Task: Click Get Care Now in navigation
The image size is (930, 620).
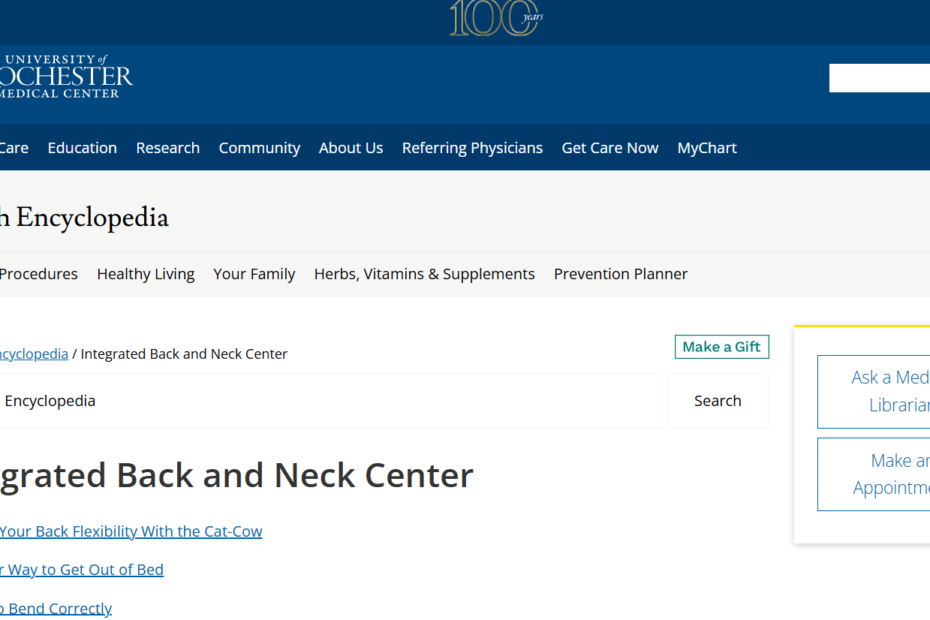Action: [x=610, y=148]
